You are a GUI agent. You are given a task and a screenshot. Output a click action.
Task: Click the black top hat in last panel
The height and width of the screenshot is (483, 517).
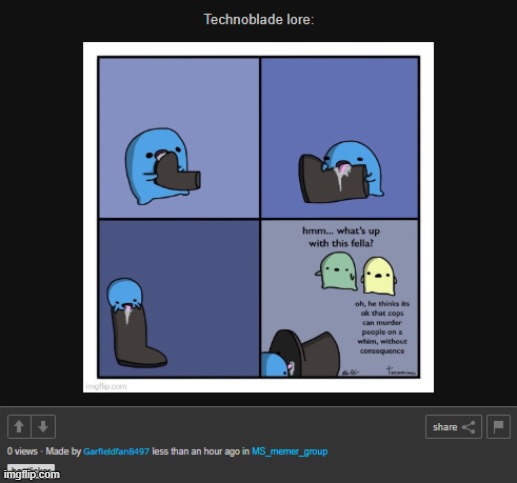[305, 353]
